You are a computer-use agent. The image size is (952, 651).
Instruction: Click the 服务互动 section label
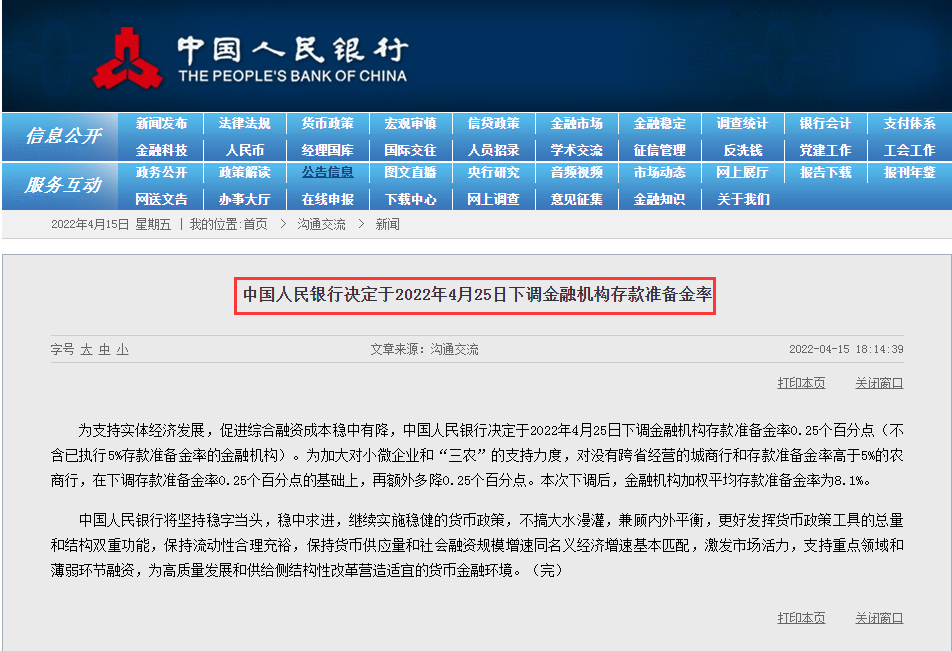[63, 185]
